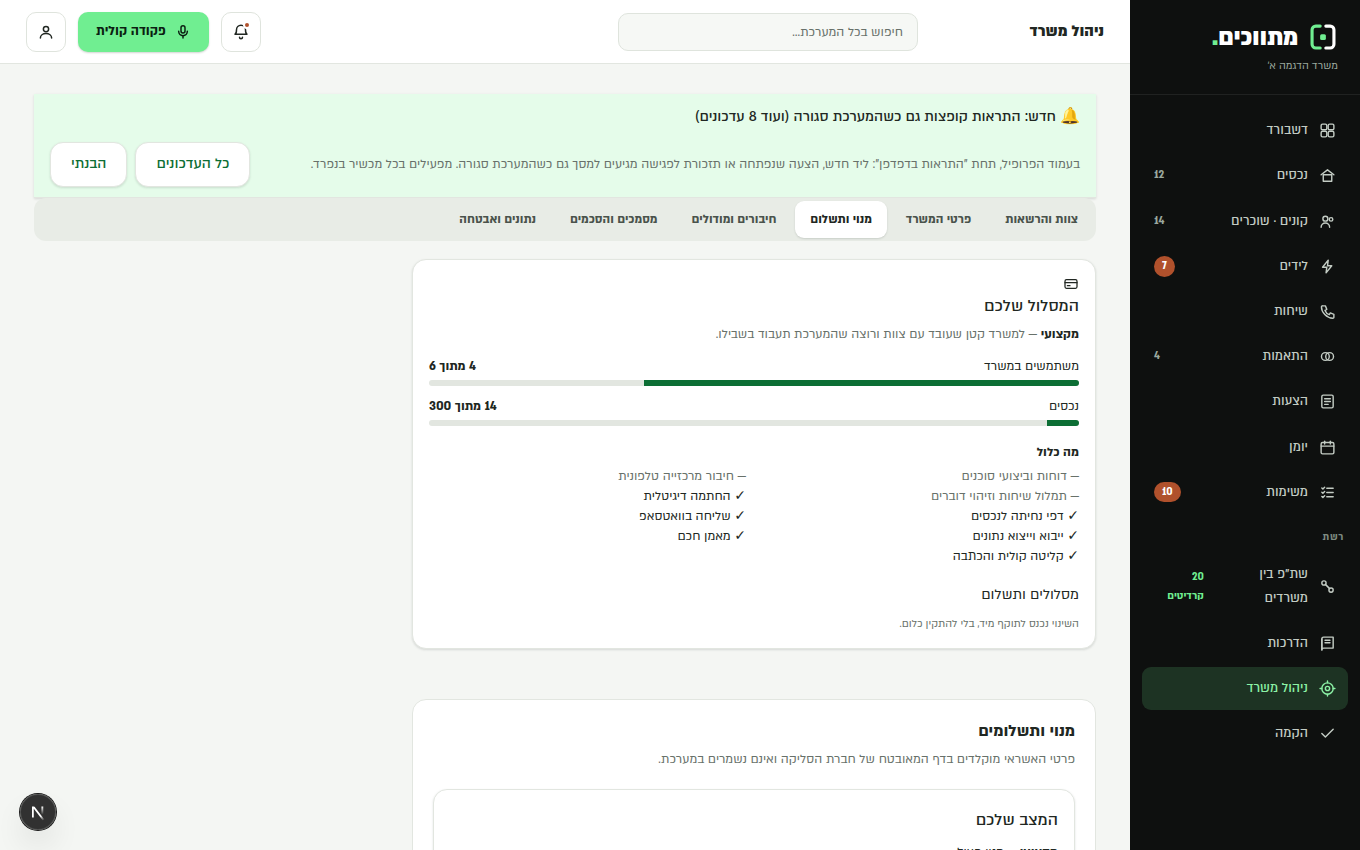The width and height of the screenshot is (1360, 850).
Task: Click the 'החתמה דיגיטלית' feature line
Action: pyautogui.click(x=694, y=496)
